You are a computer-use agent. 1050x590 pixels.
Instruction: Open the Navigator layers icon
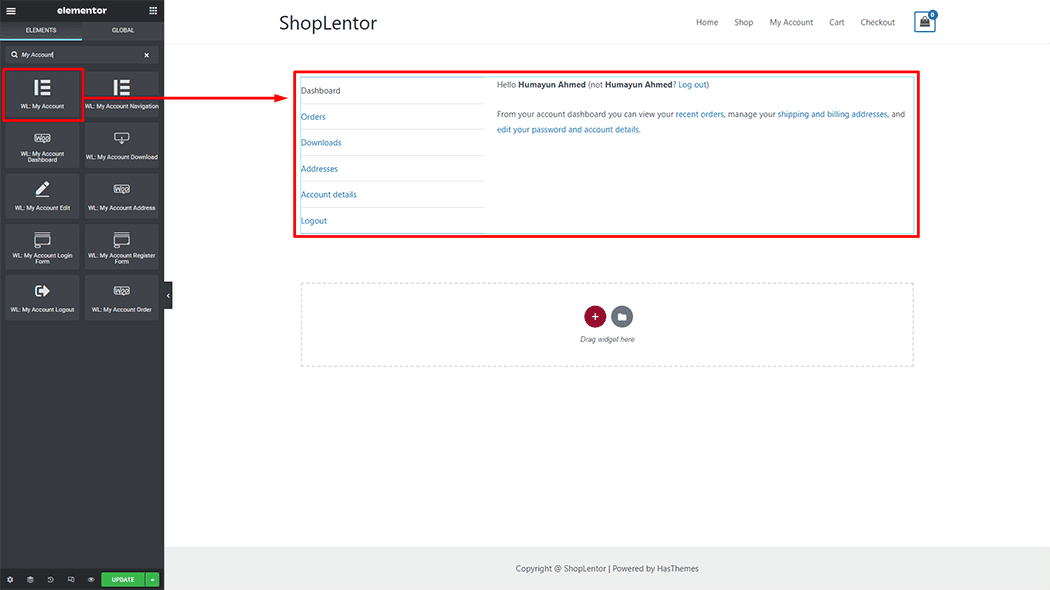pos(30,579)
